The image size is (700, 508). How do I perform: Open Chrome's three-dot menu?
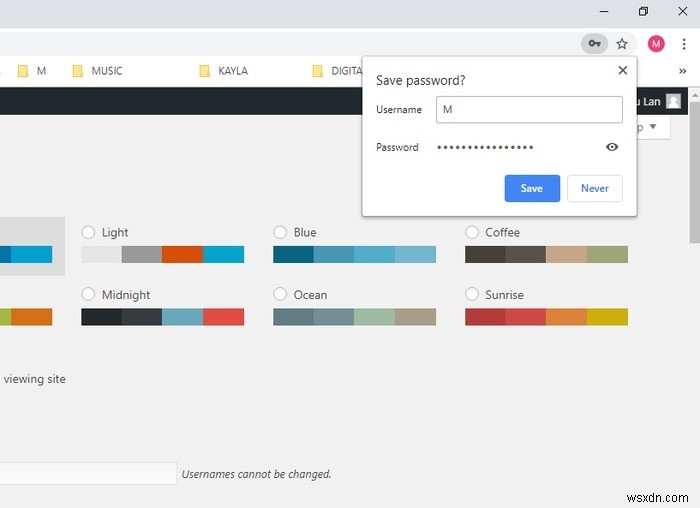(x=684, y=44)
